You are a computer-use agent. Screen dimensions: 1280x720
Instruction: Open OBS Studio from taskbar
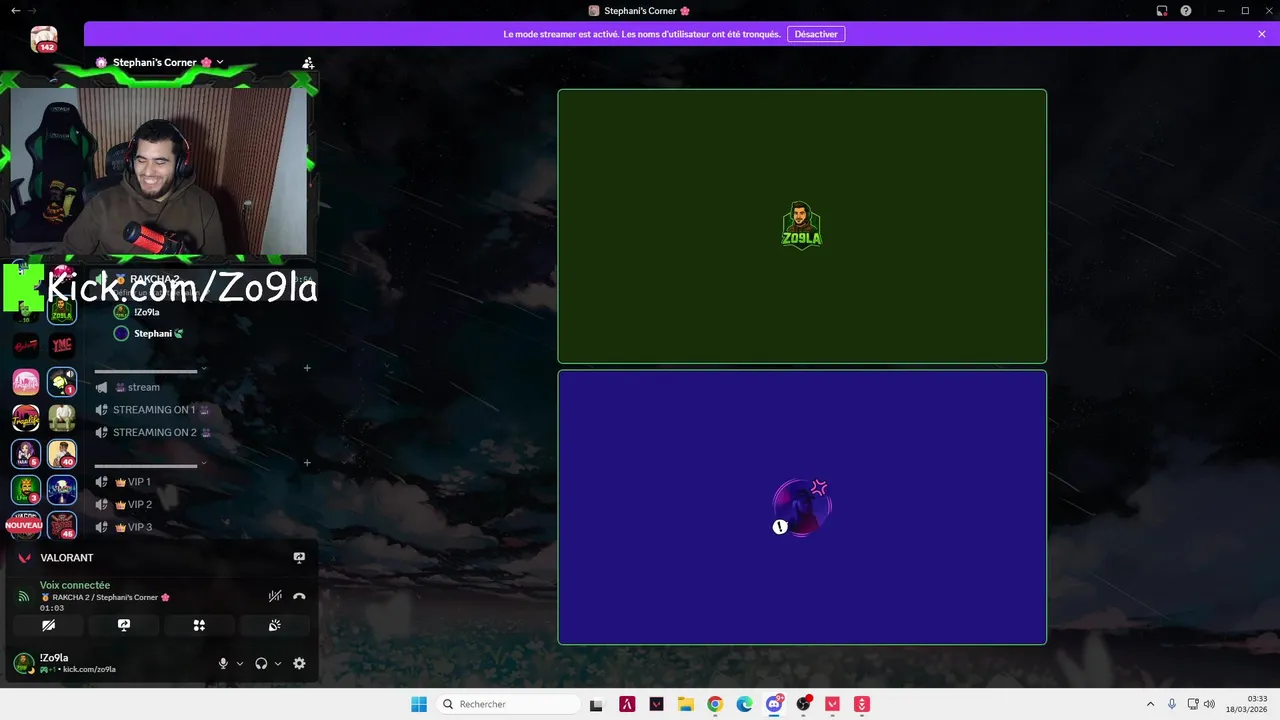803,704
